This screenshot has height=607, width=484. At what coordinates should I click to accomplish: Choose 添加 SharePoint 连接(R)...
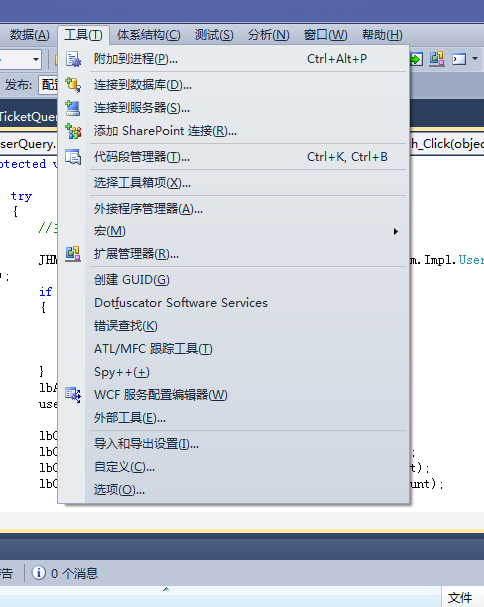pyautogui.click(x=233, y=131)
